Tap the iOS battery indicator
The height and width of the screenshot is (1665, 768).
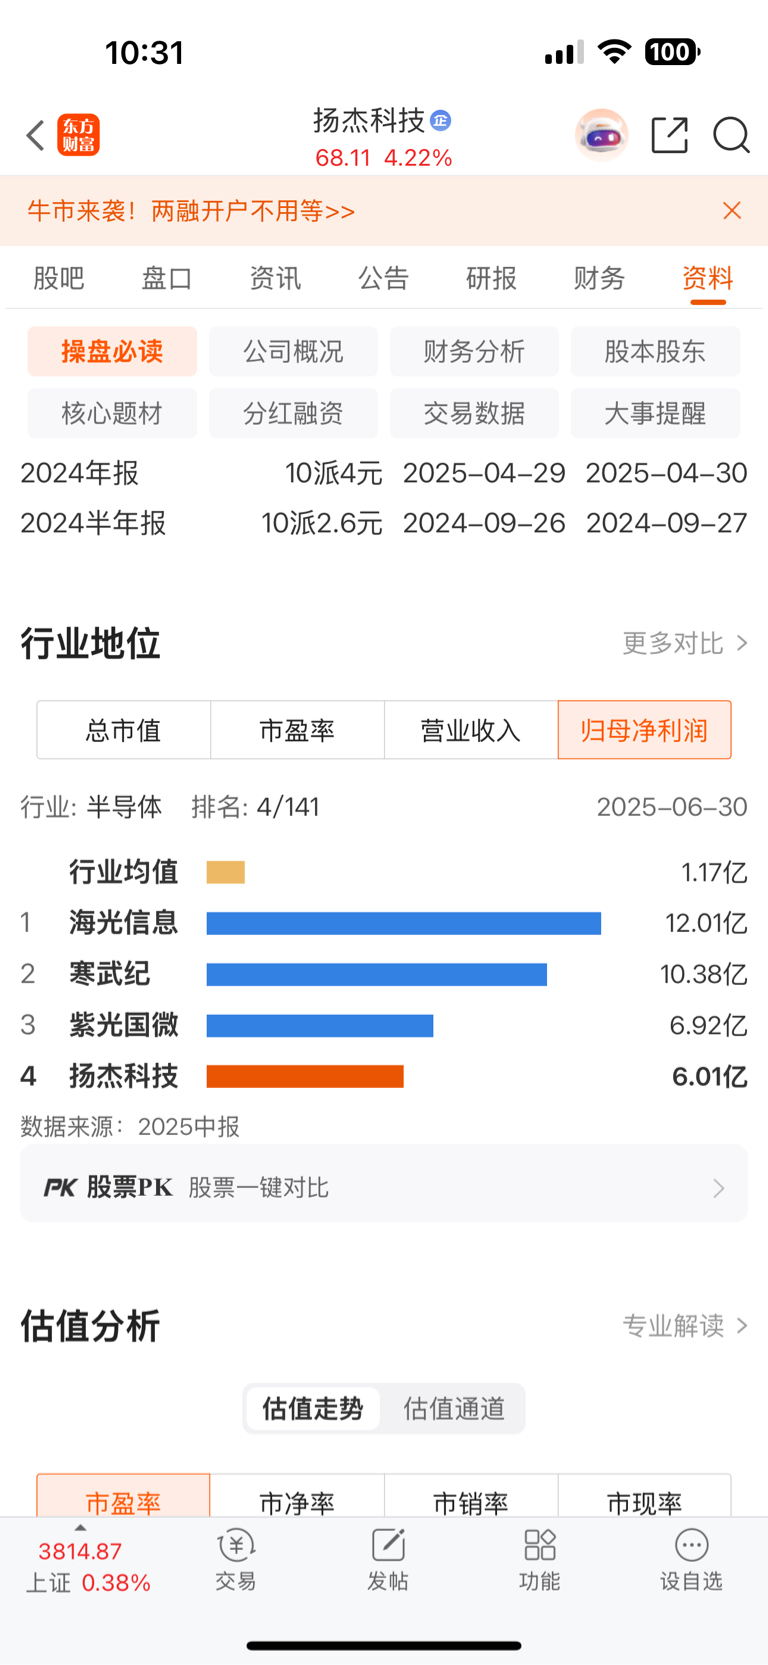[x=672, y=52]
